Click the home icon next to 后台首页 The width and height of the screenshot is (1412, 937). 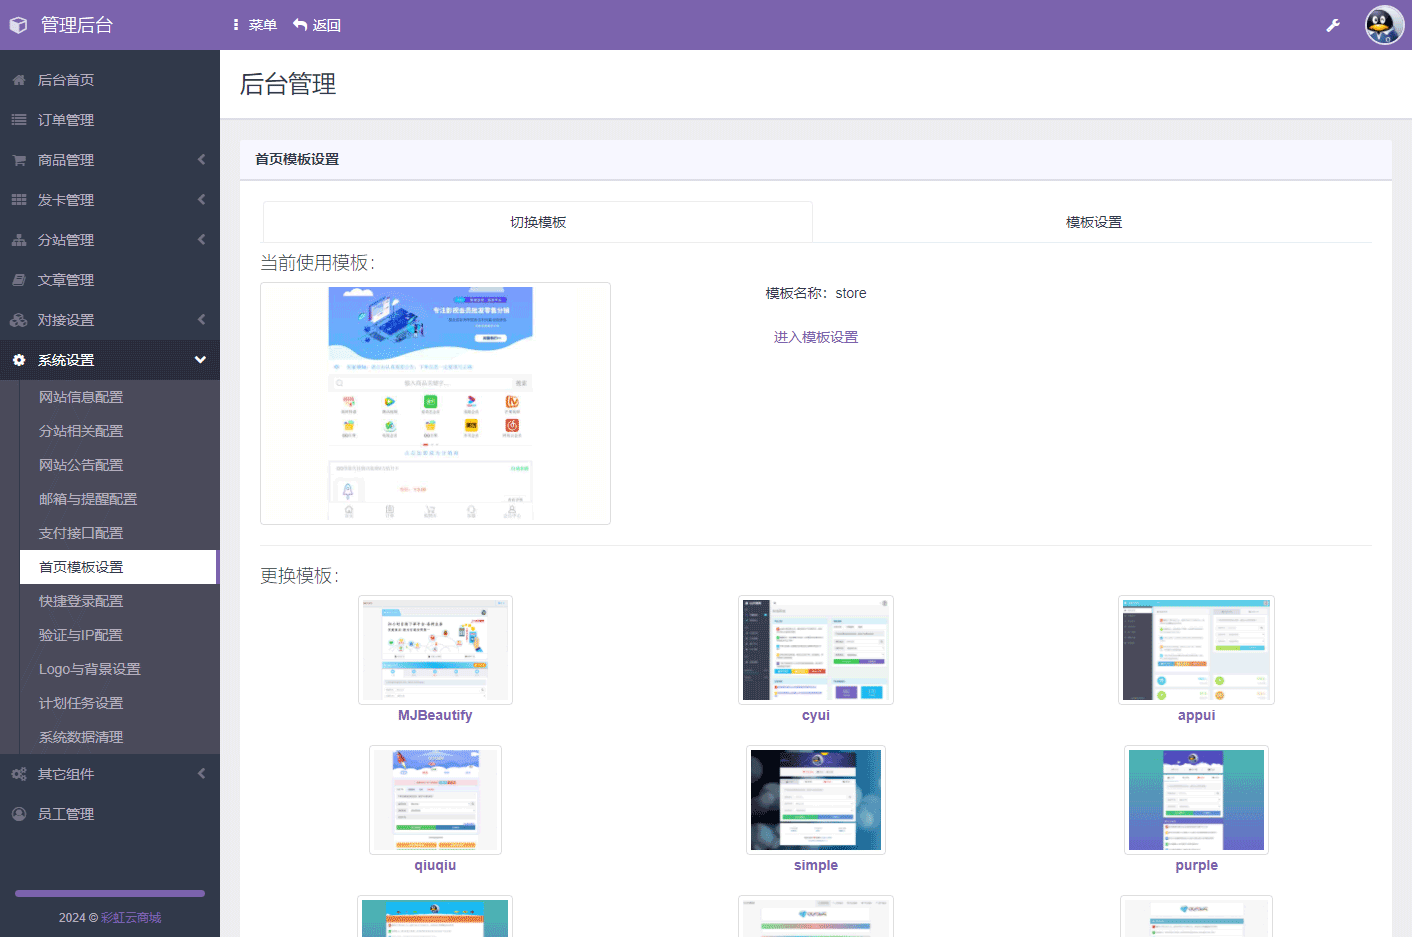pos(19,80)
